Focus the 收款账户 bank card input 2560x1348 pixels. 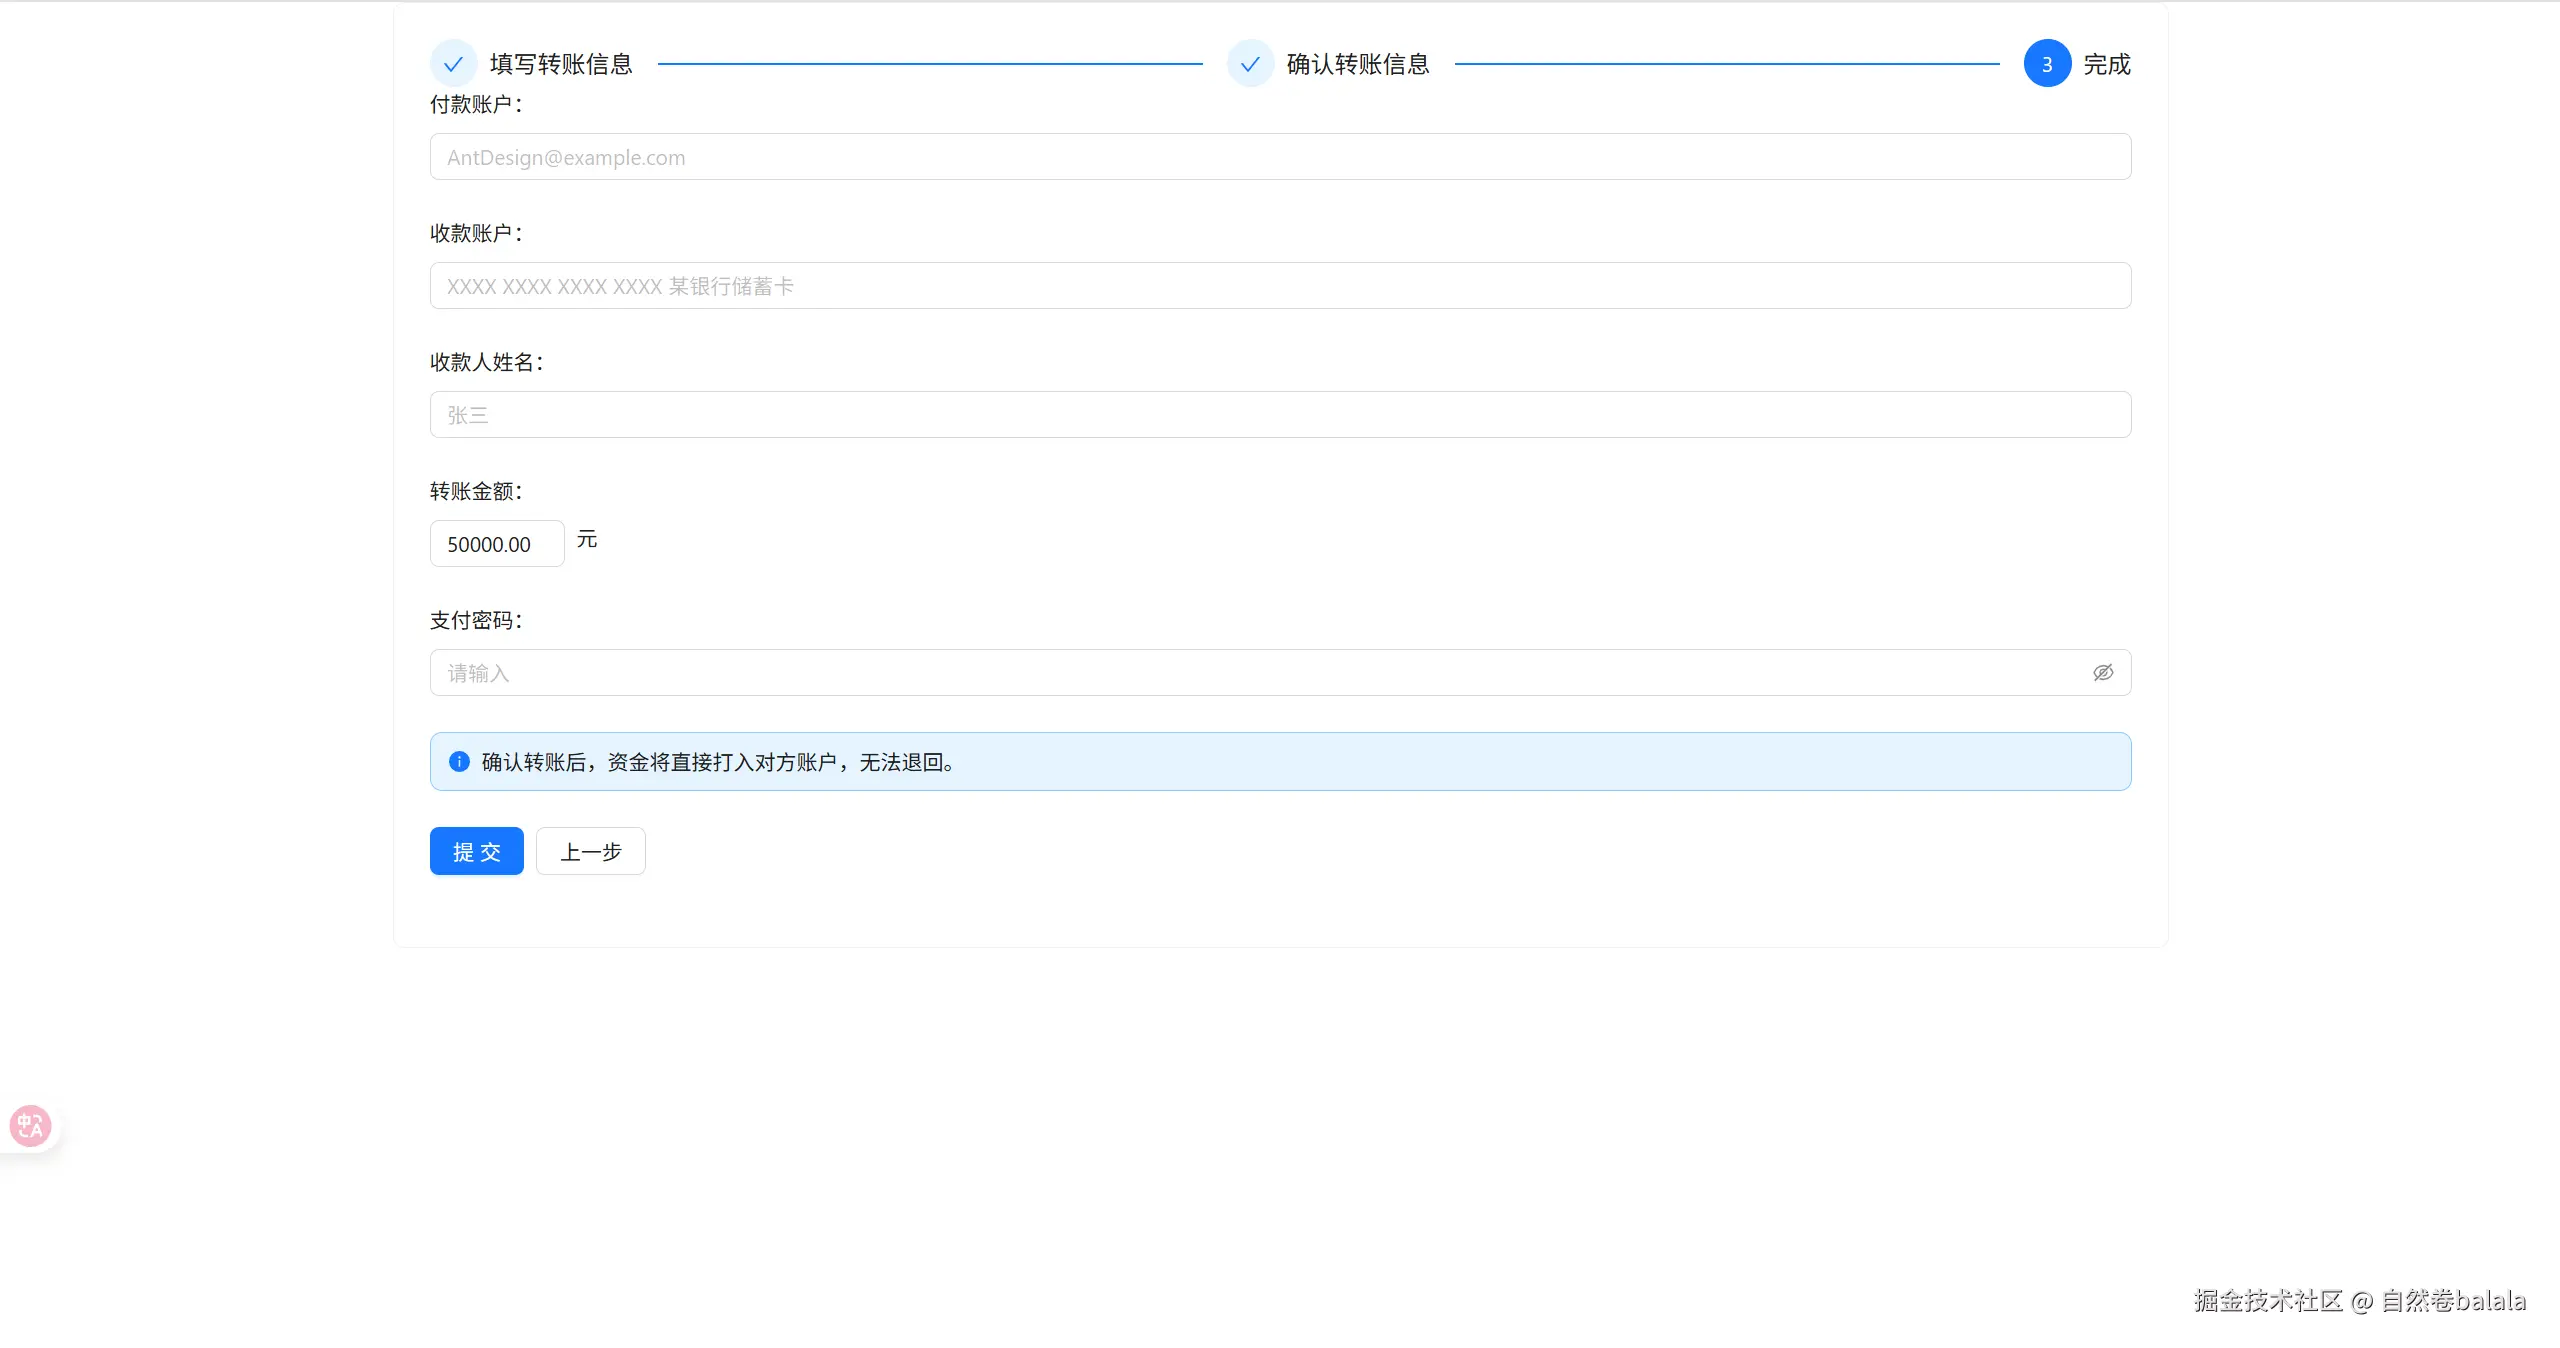(x=1280, y=286)
